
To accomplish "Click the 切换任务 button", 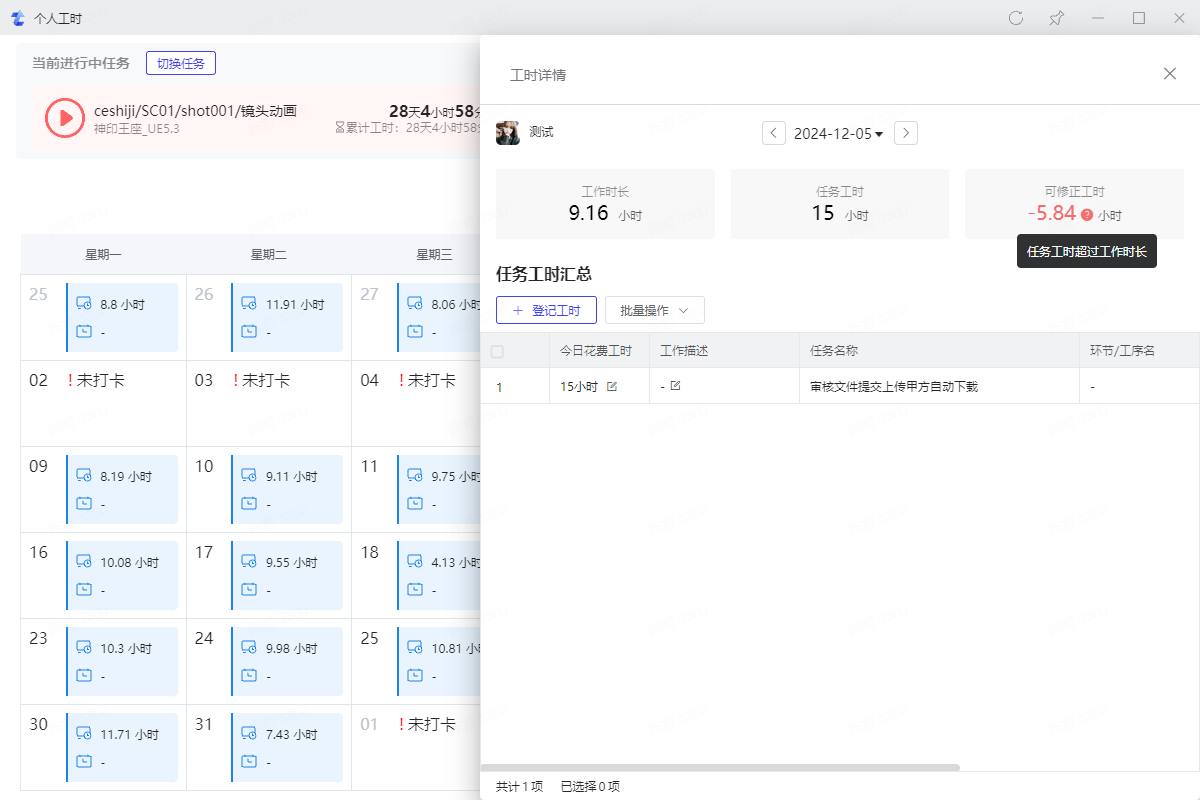I will click(181, 63).
